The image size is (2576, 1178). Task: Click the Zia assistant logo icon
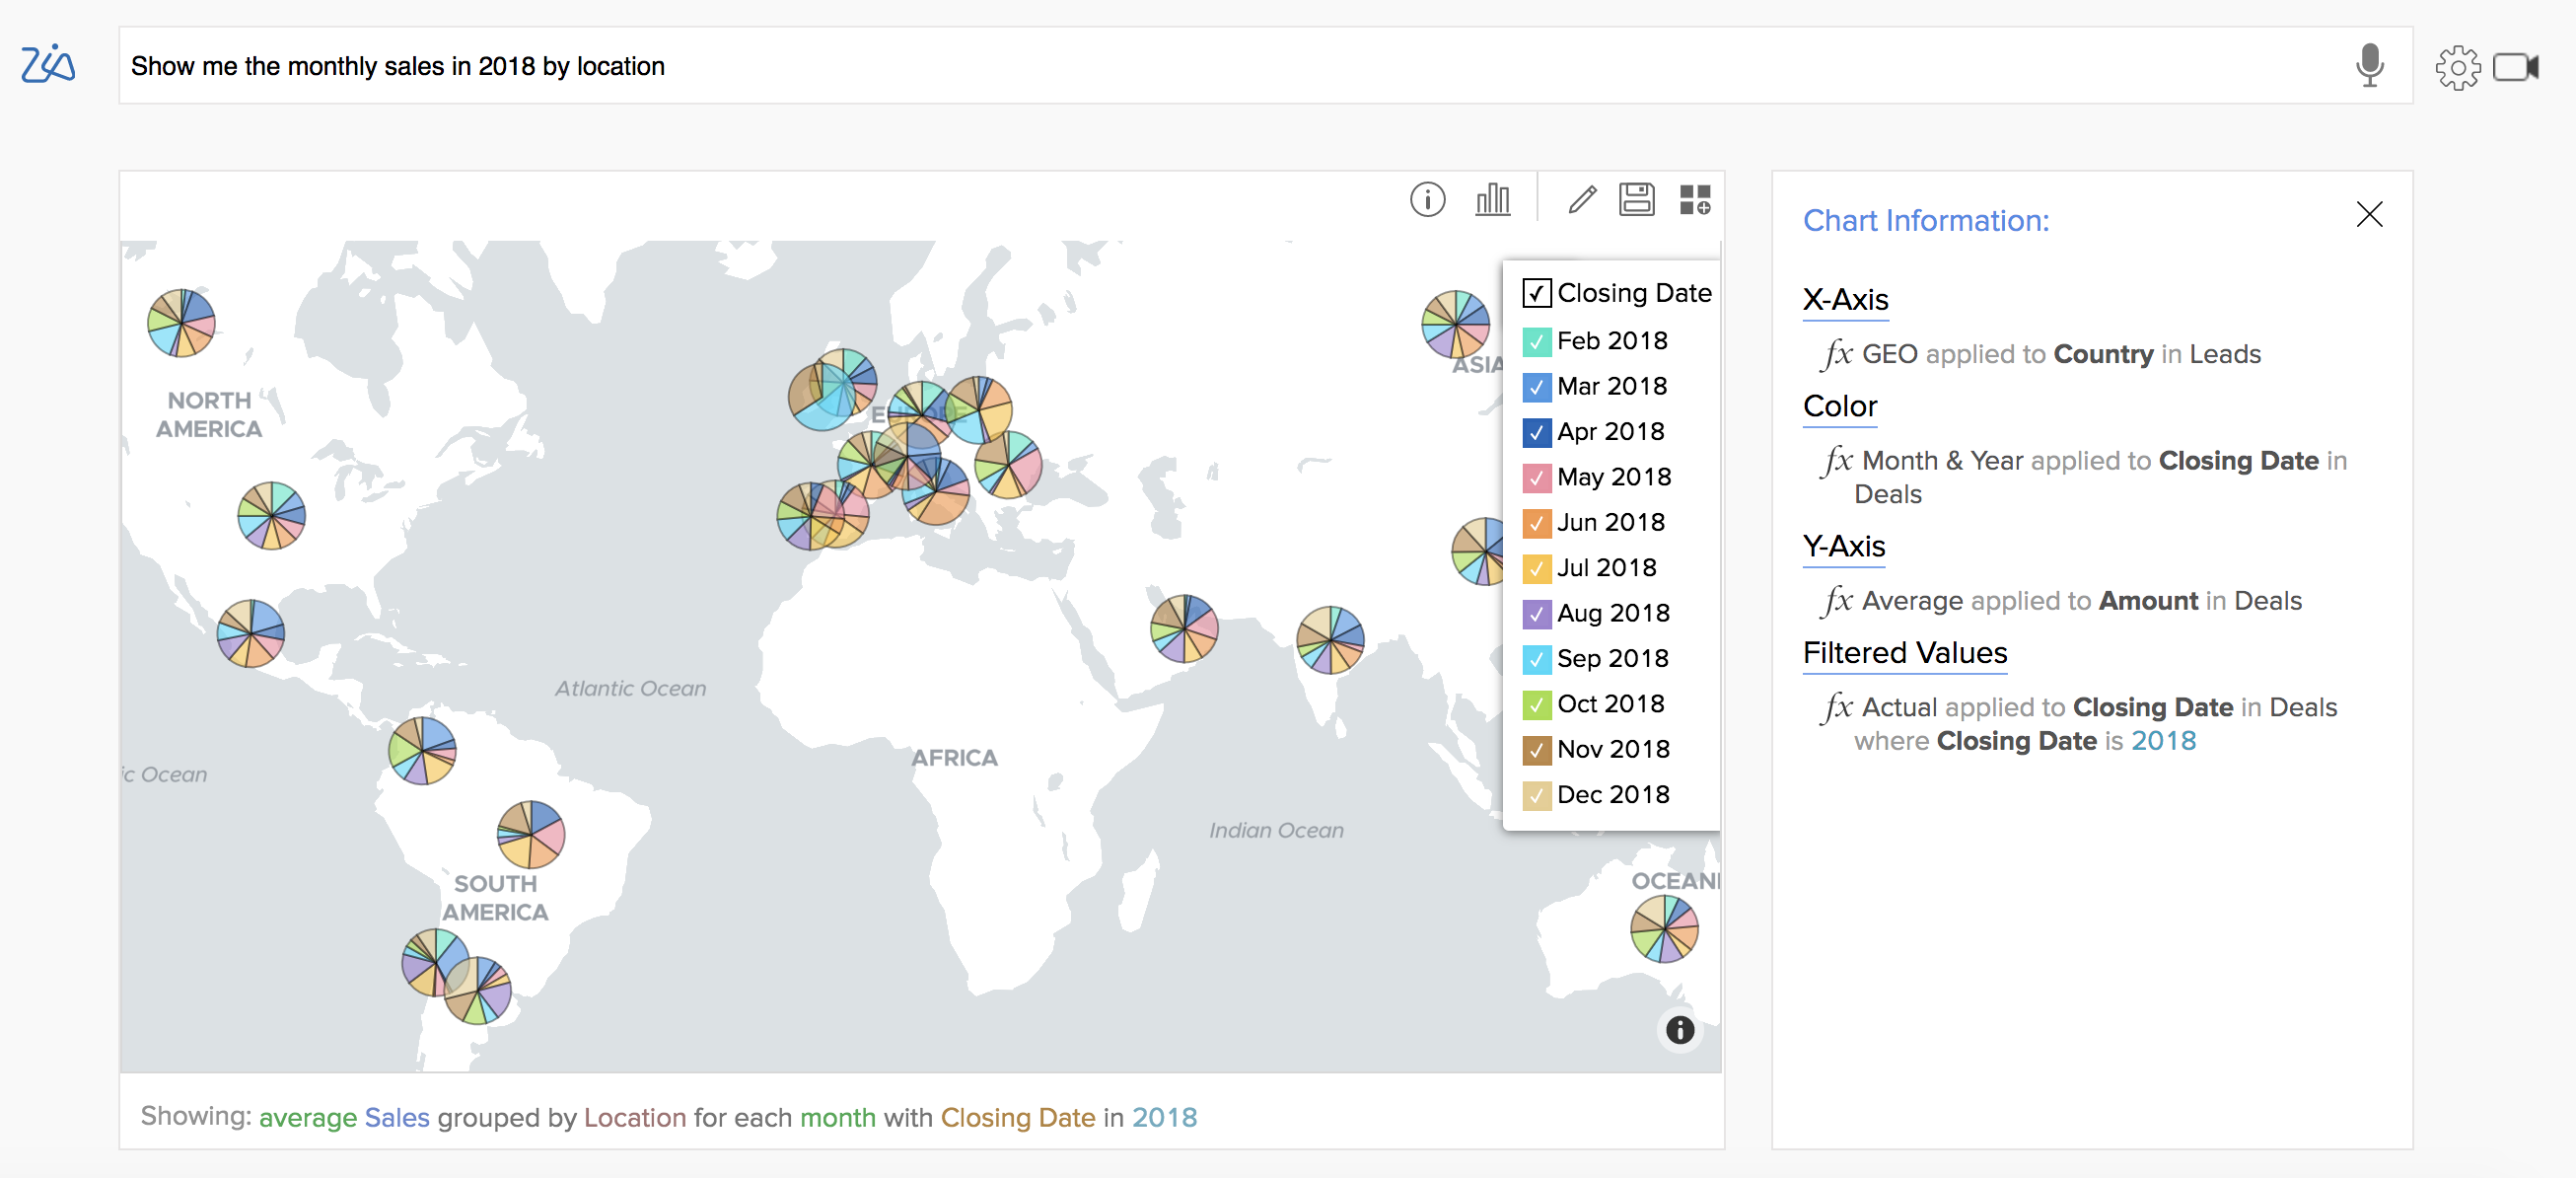point(48,65)
